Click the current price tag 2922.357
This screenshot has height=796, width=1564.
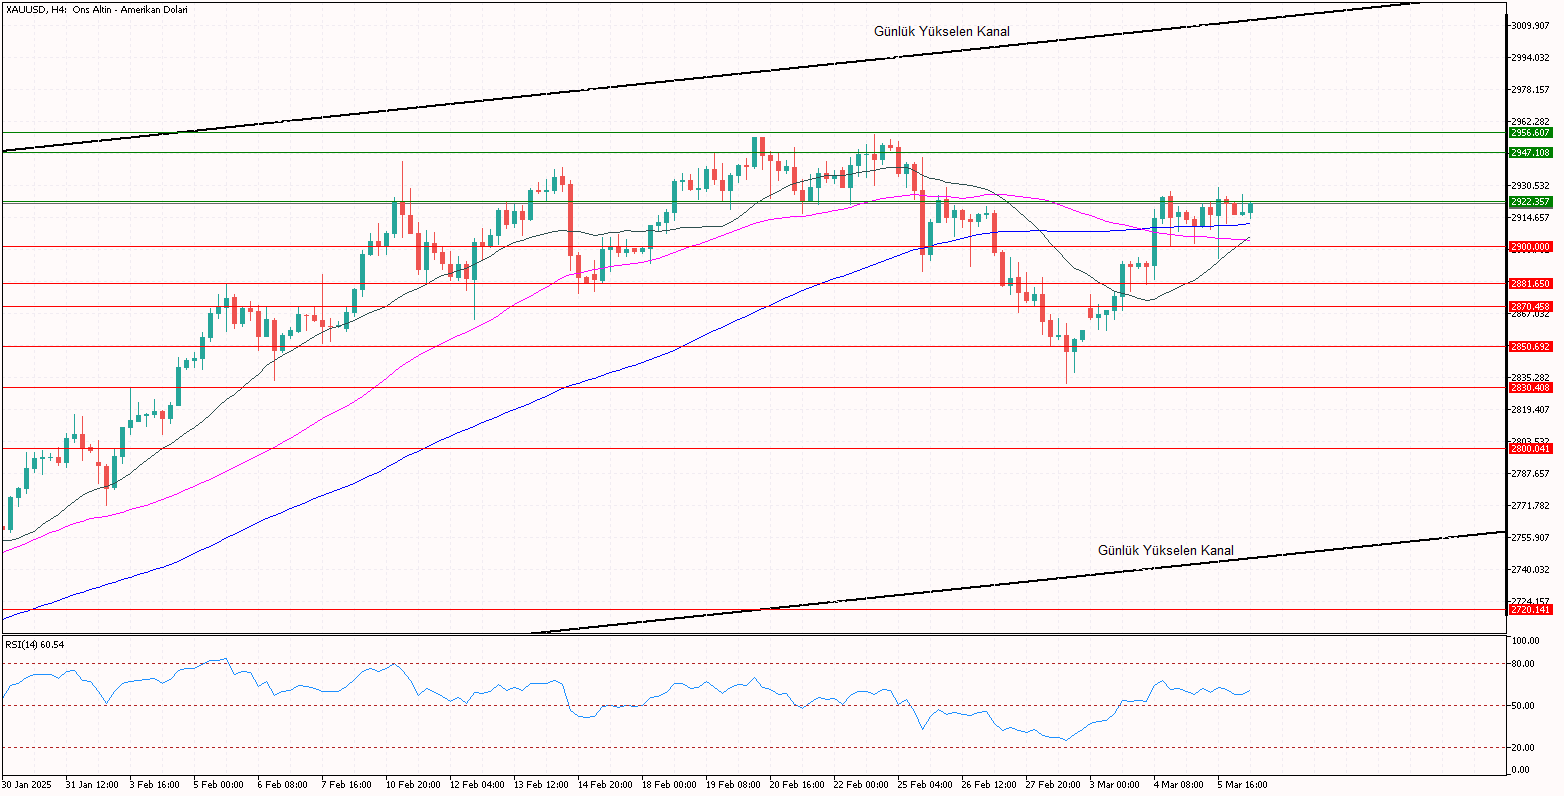point(1531,201)
